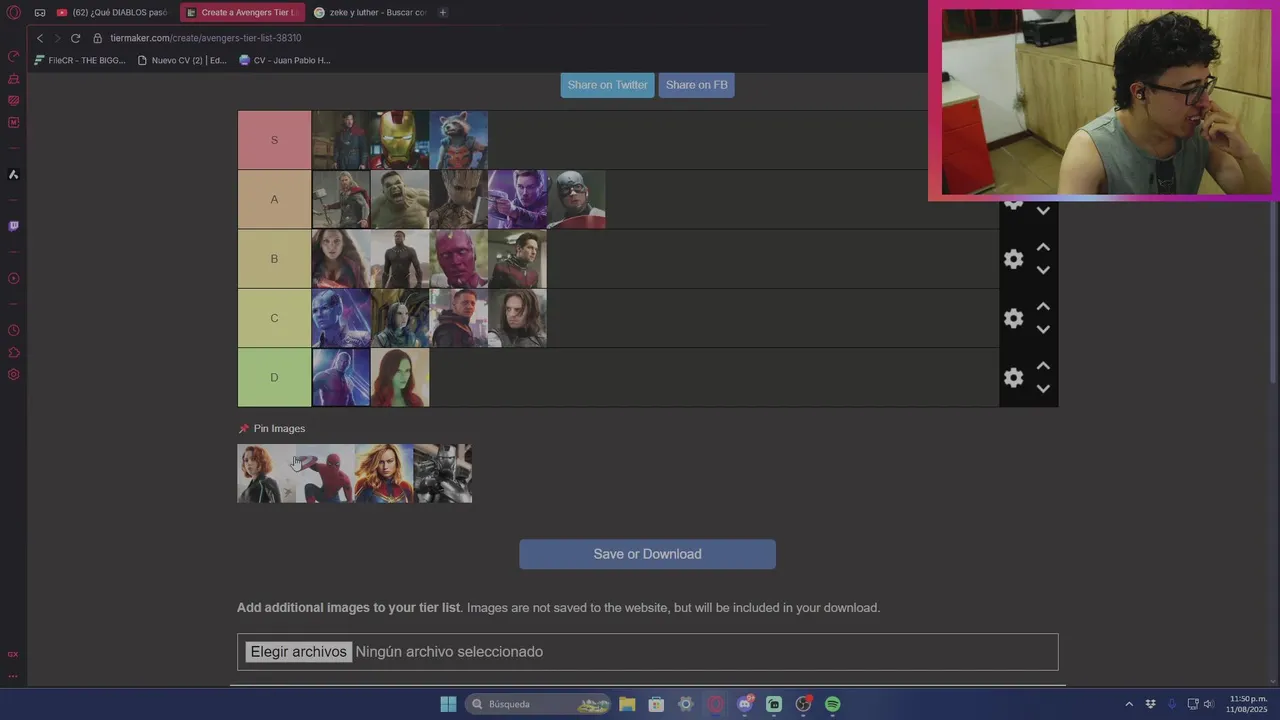The width and height of the screenshot is (1280, 720).
Task: Open the CV - Juan Pablo bookmark
Action: pos(285,60)
